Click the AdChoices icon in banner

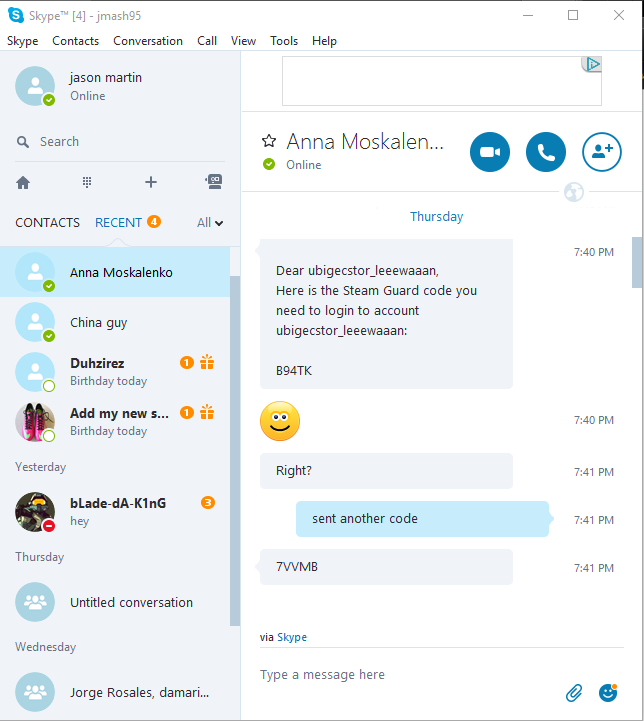(x=592, y=64)
